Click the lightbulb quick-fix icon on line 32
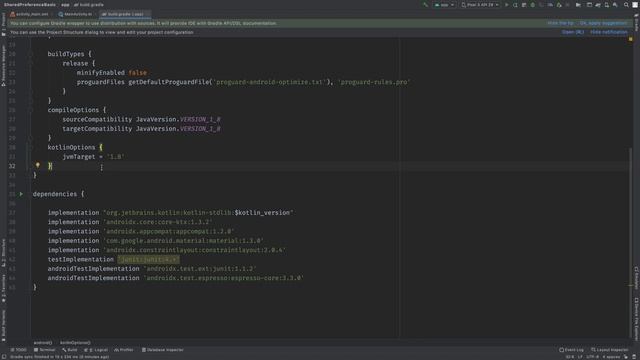Image resolution: width=640 pixels, height=360 pixels. click(x=38, y=165)
